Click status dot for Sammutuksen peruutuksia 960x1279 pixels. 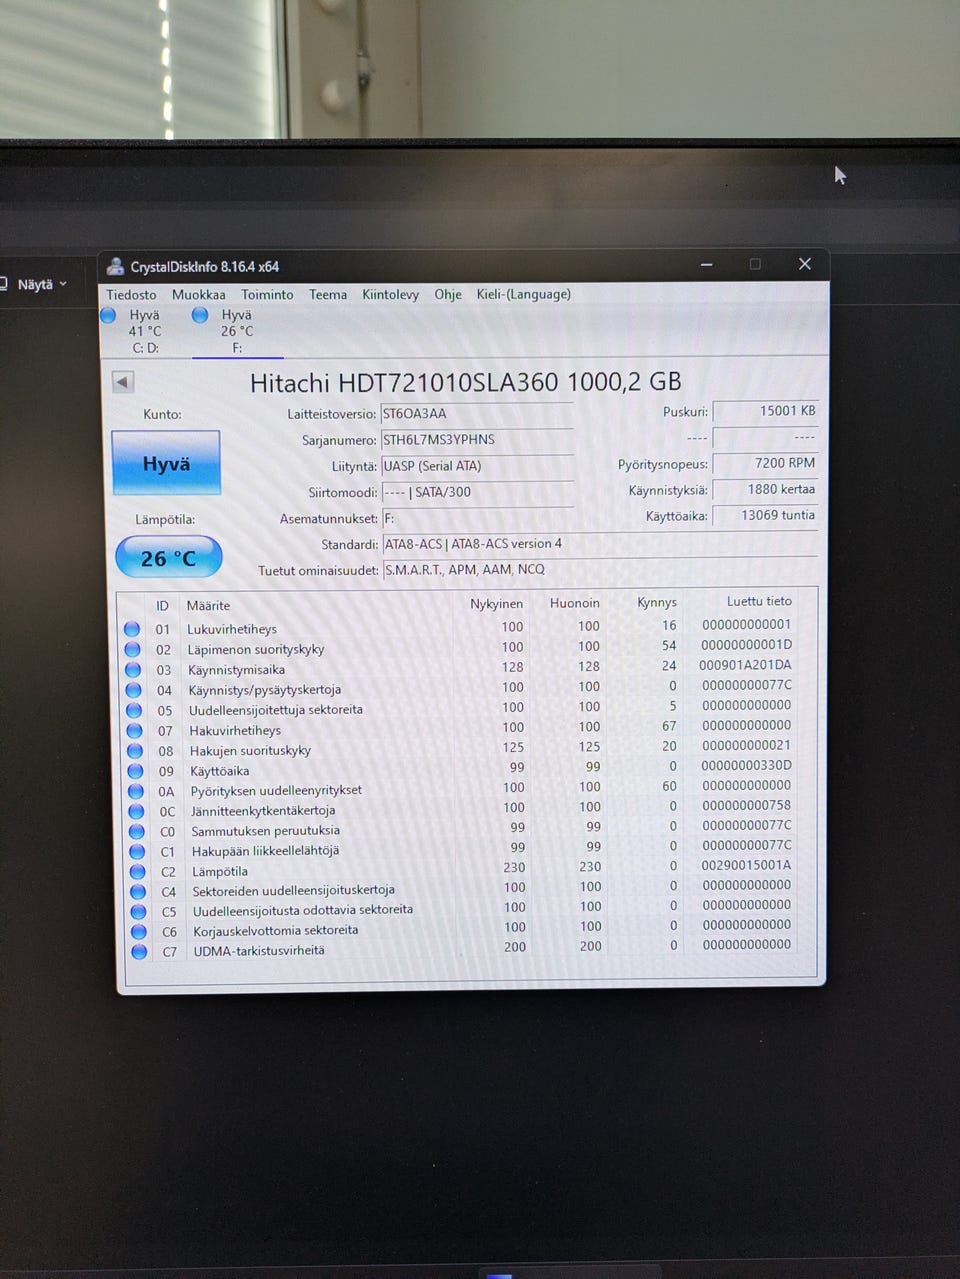point(136,831)
